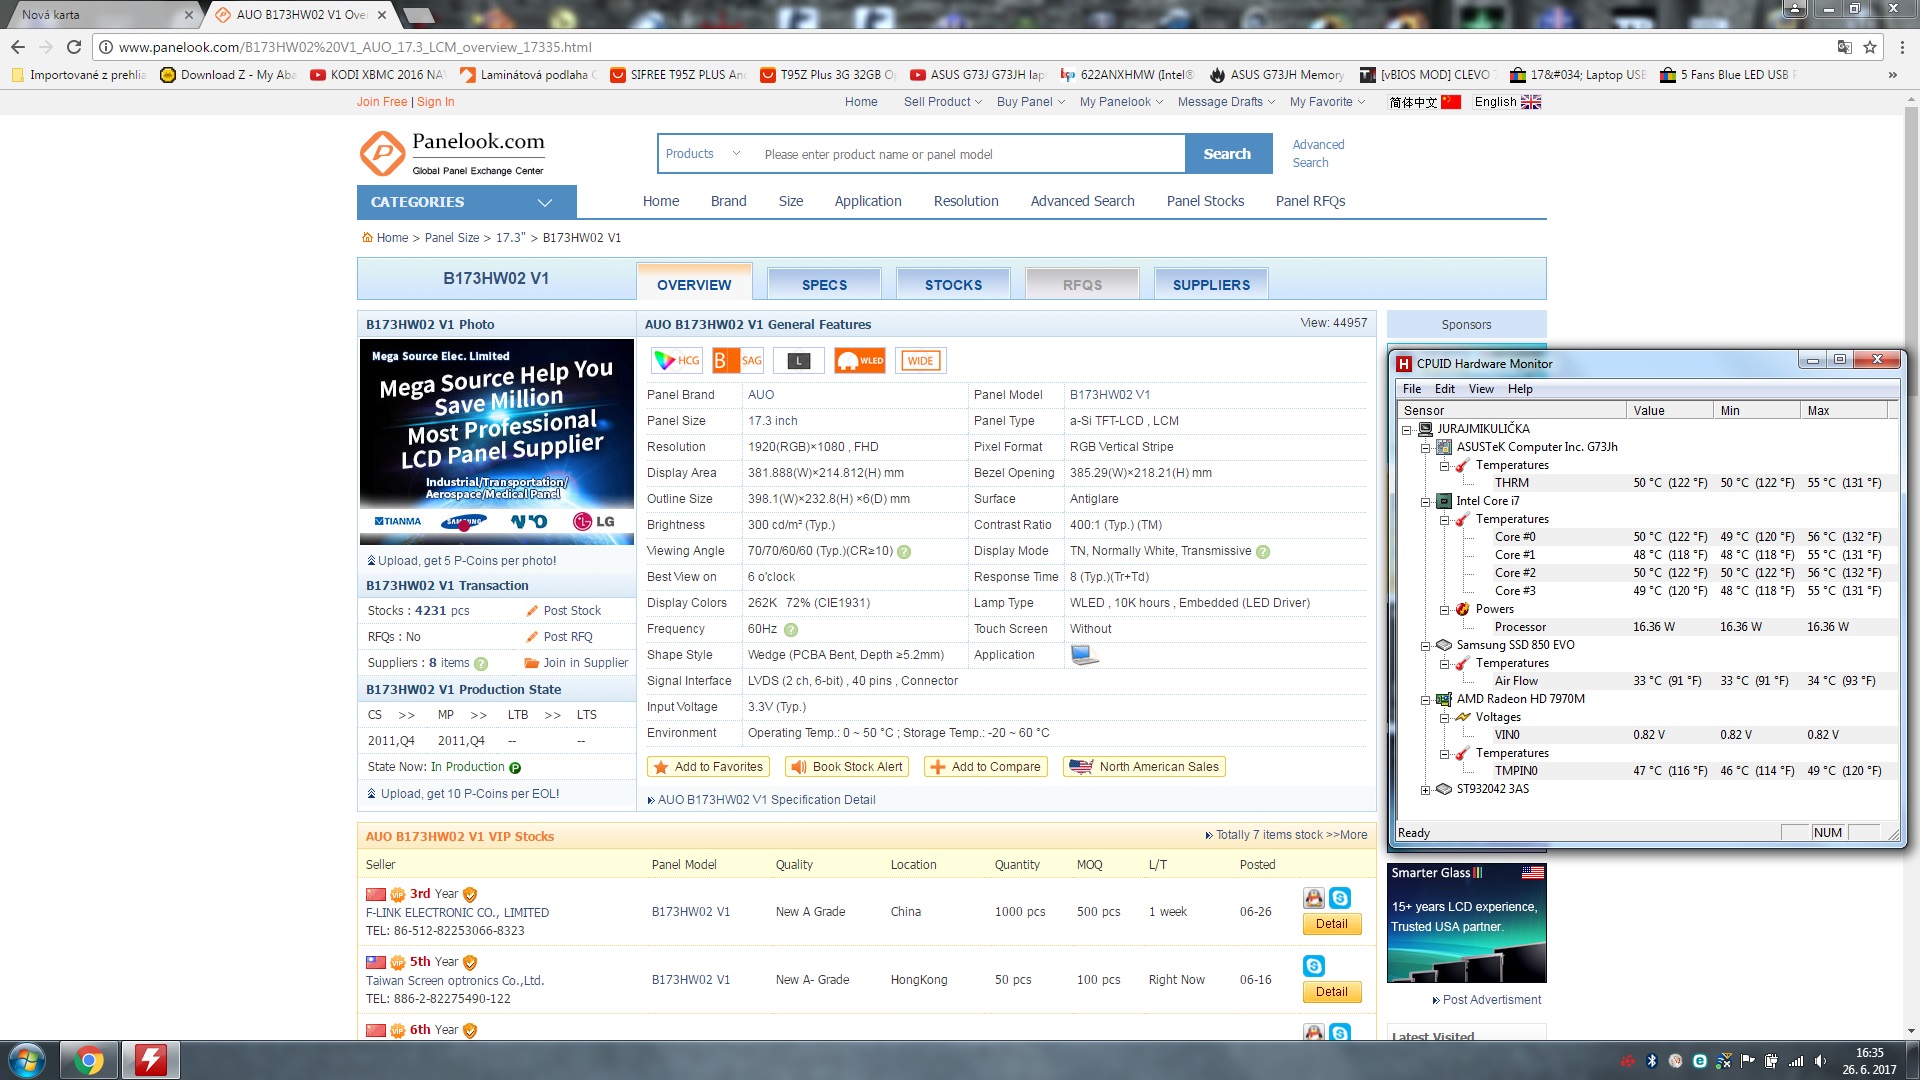Click the blue Search button
Viewport: 1920px width, 1080px height.
[x=1228, y=154]
